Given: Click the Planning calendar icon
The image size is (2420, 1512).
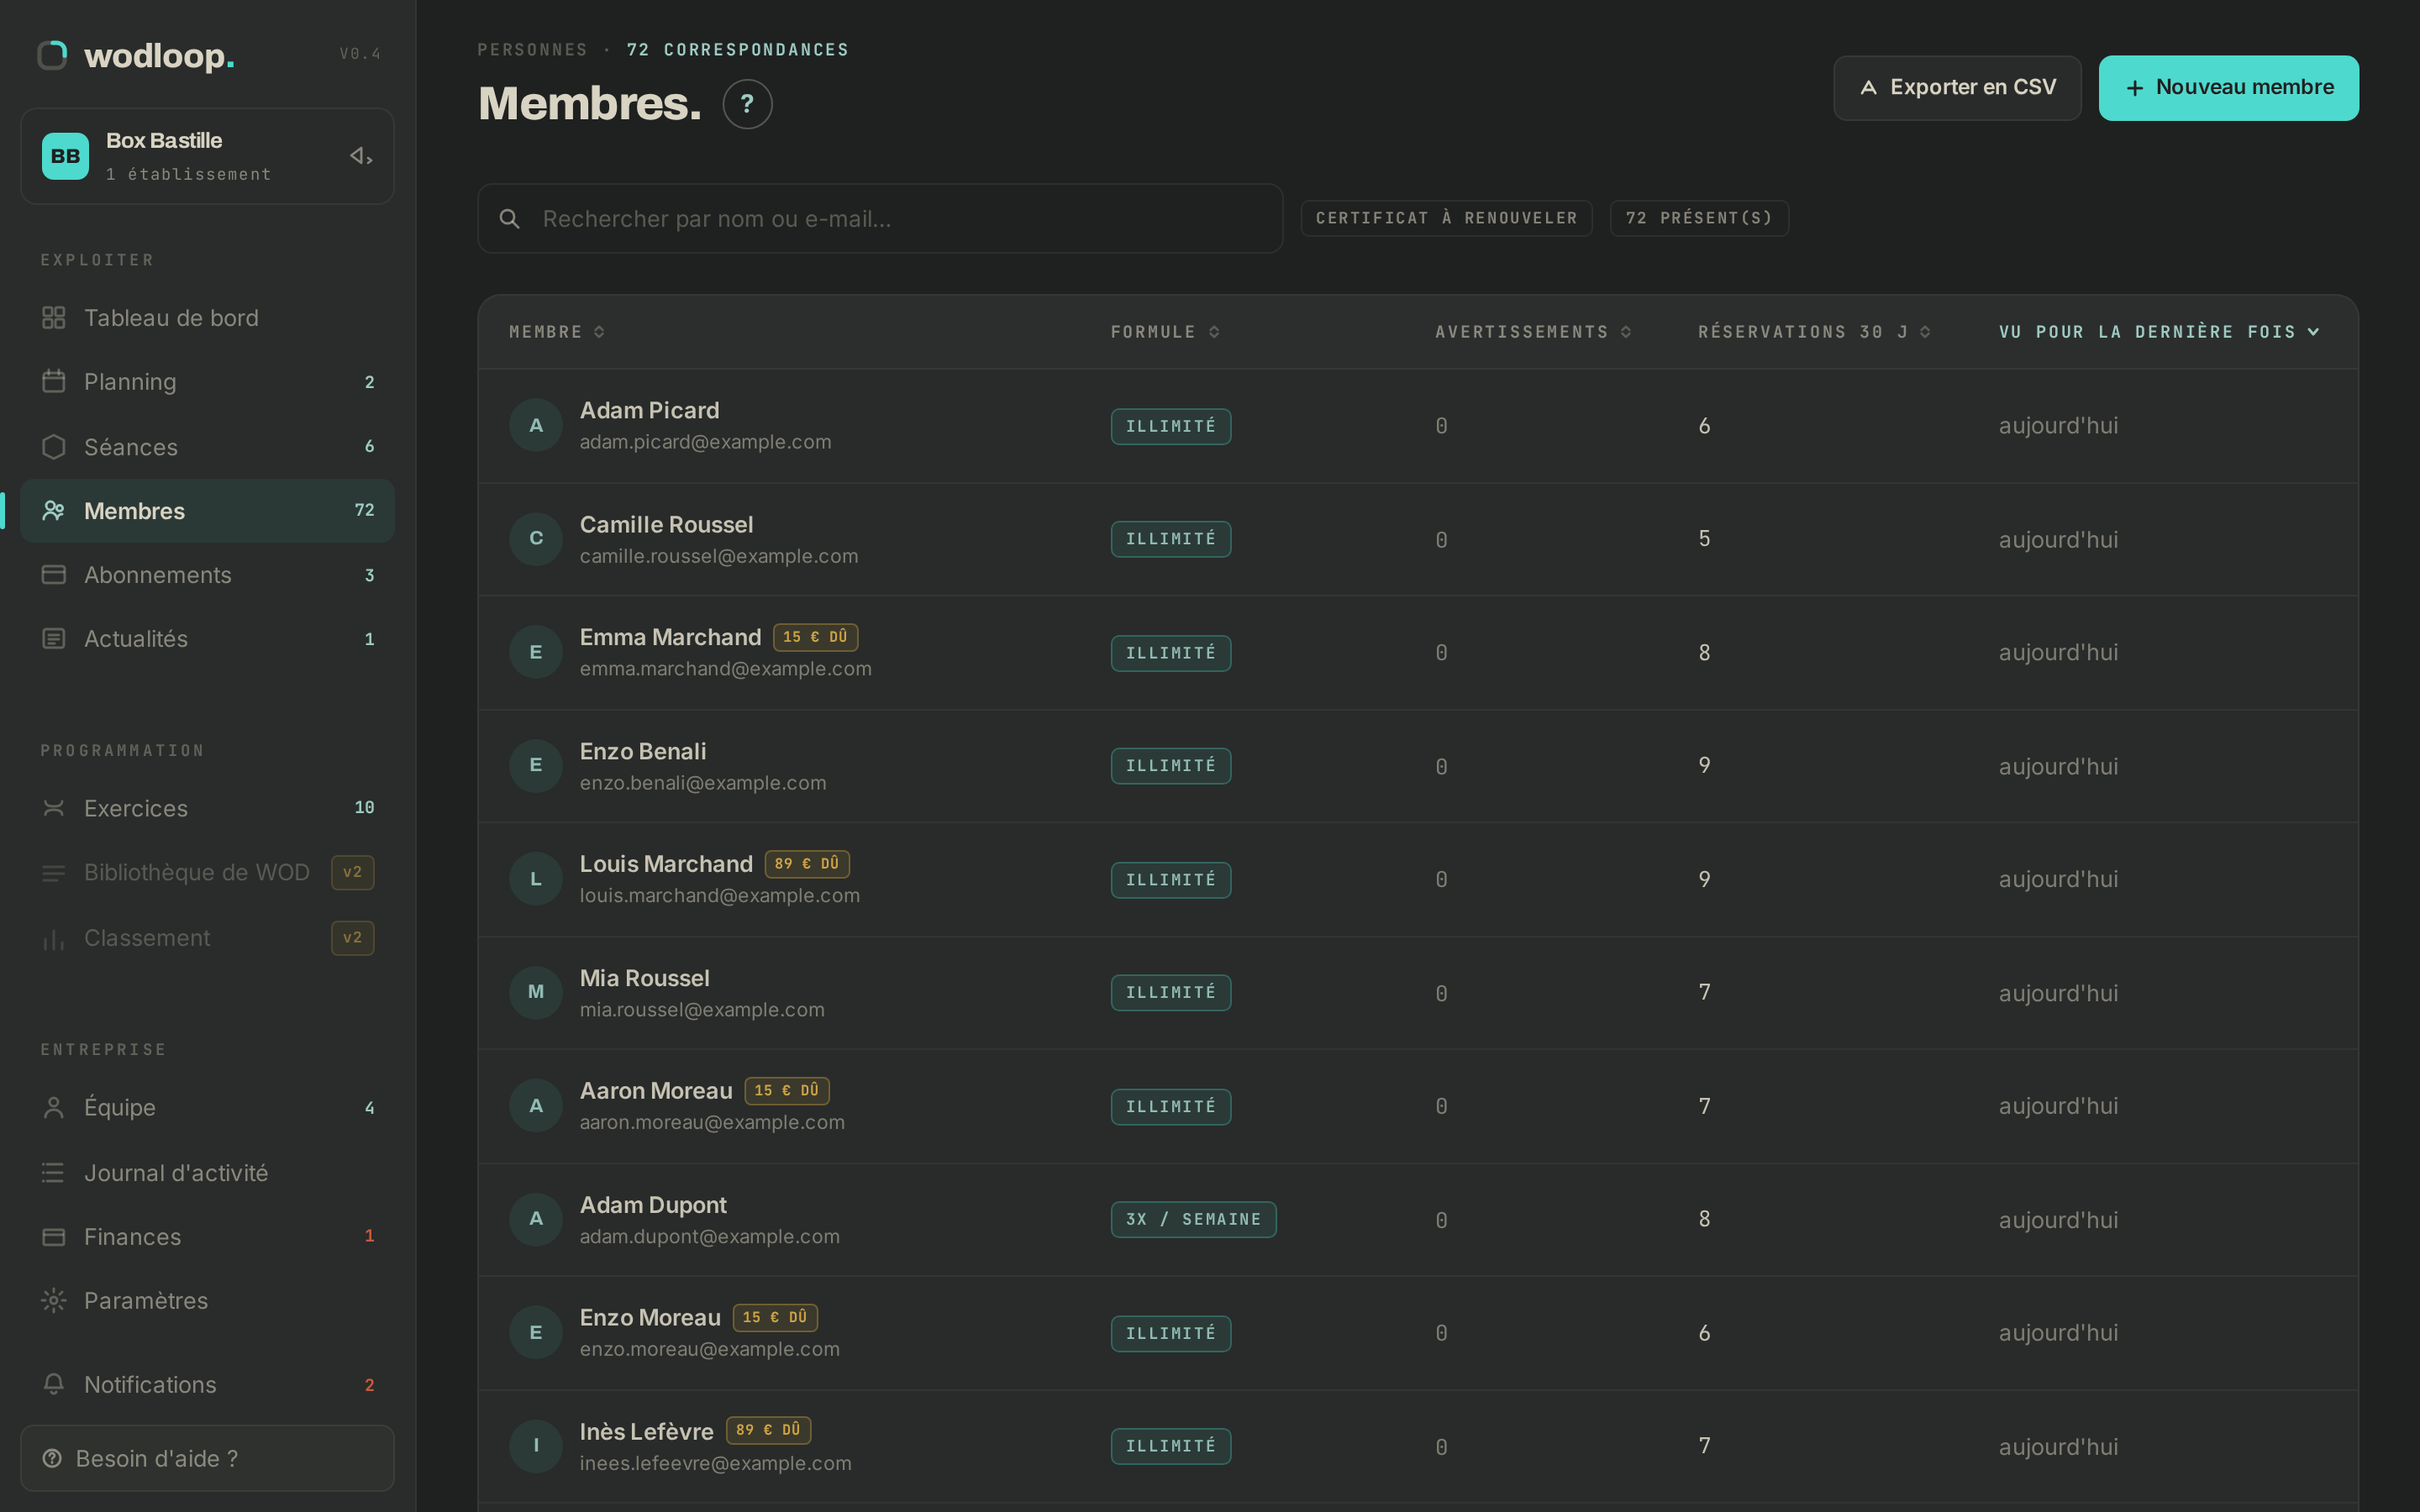Looking at the screenshot, I should click(x=54, y=381).
